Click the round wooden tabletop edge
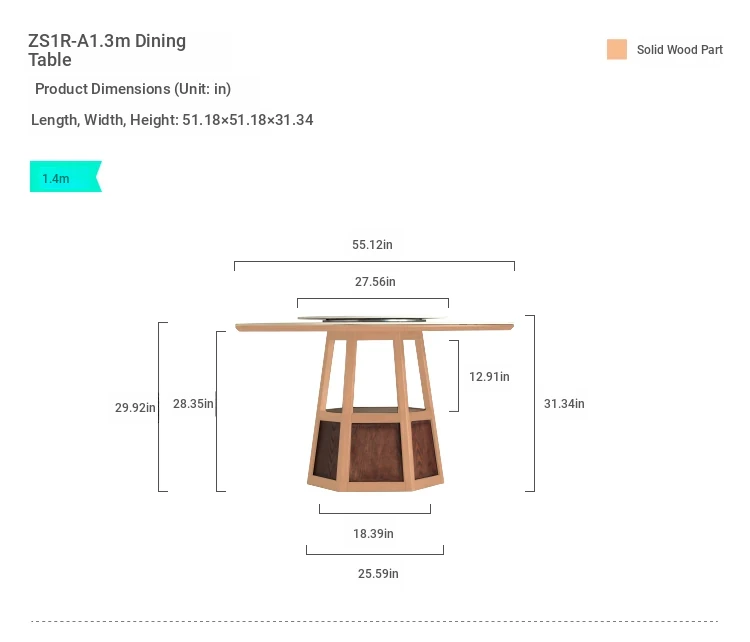750x642 pixels. click(x=375, y=327)
